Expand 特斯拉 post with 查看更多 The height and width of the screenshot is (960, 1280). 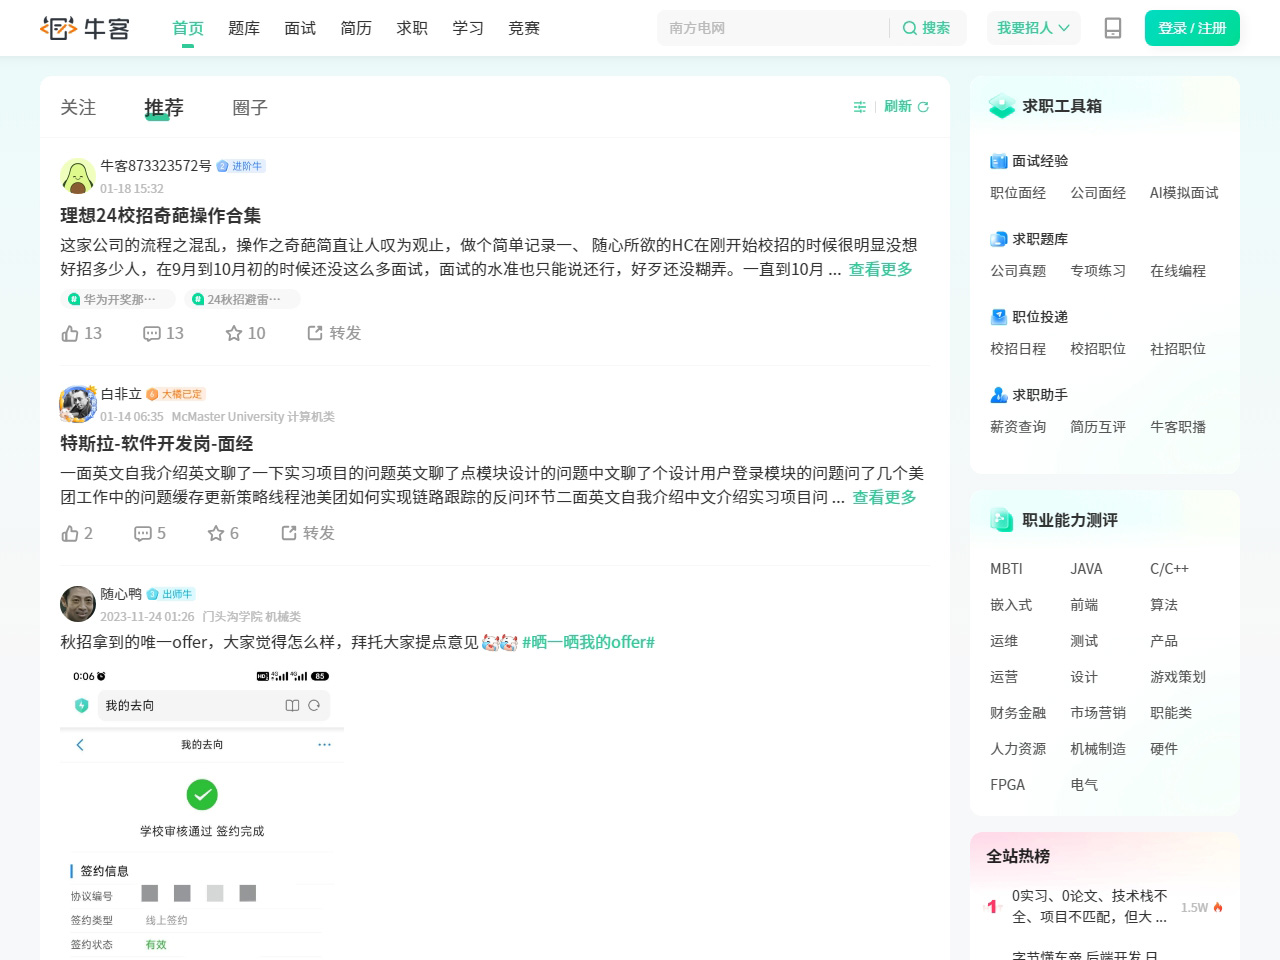(x=884, y=497)
